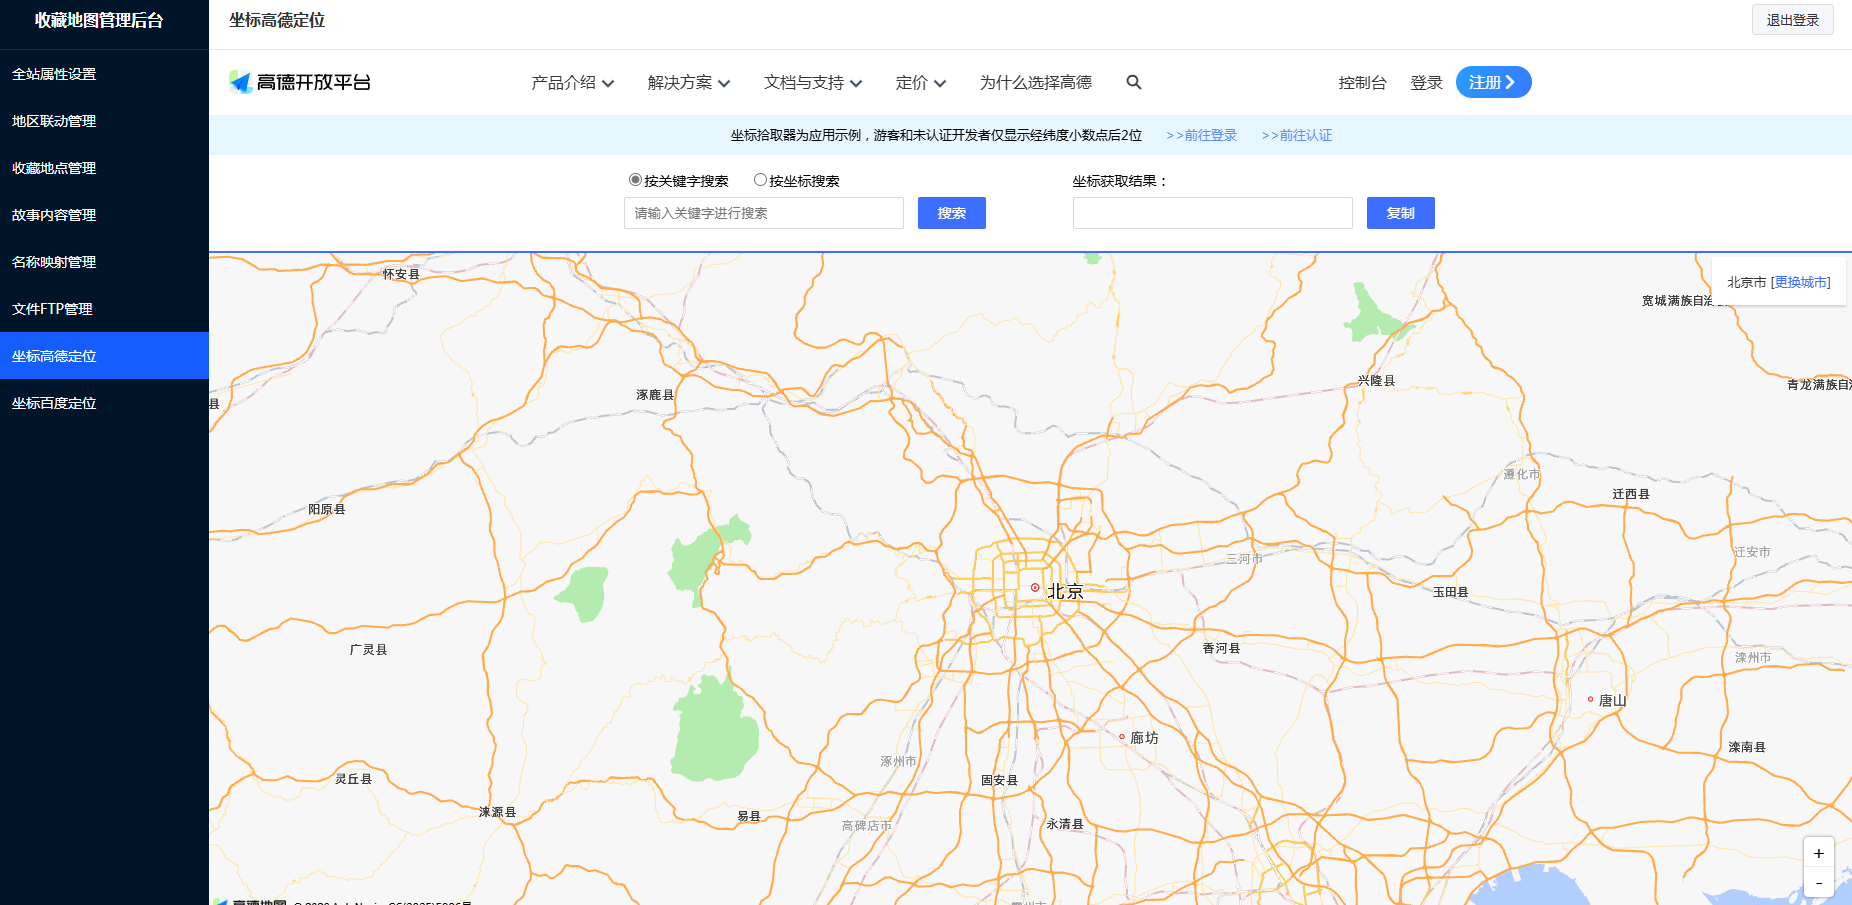Screen dimensions: 1852x905
Task: Expand 定价 dropdown menu
Action: (920, 82)
